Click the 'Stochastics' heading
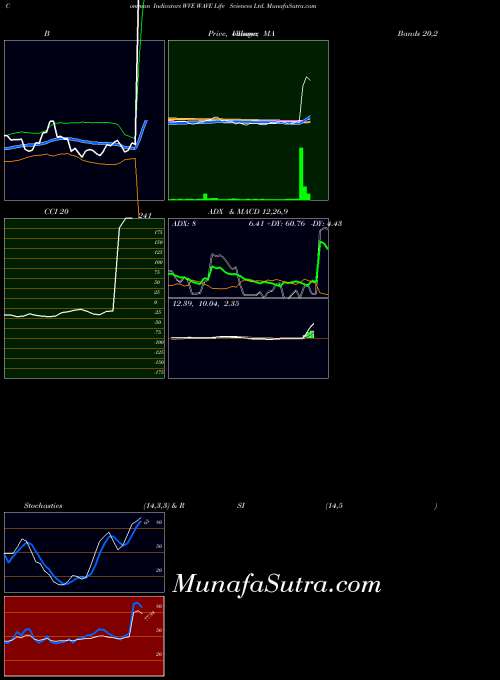Image resolution: width=500 pixels, height=680 pixels. click(x=43, y=506)
